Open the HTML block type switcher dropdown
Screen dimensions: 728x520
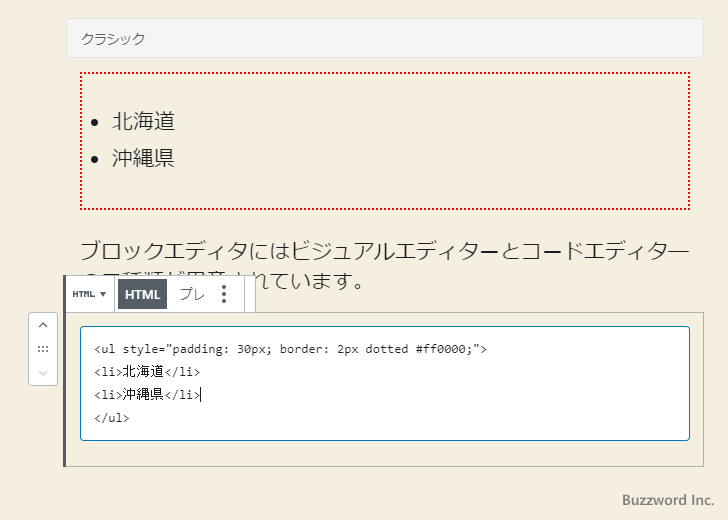pyautogui.click(x=89, y=294)
